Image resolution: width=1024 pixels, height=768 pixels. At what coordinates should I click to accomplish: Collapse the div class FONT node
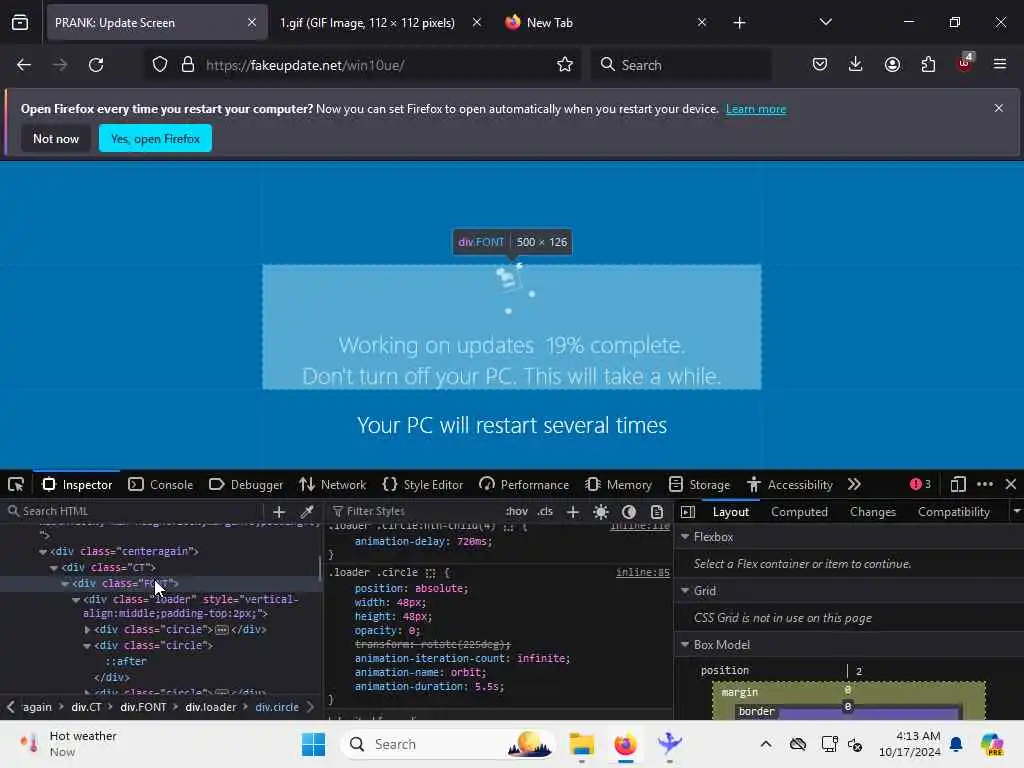pyautogui.click(x=65, y=584)
